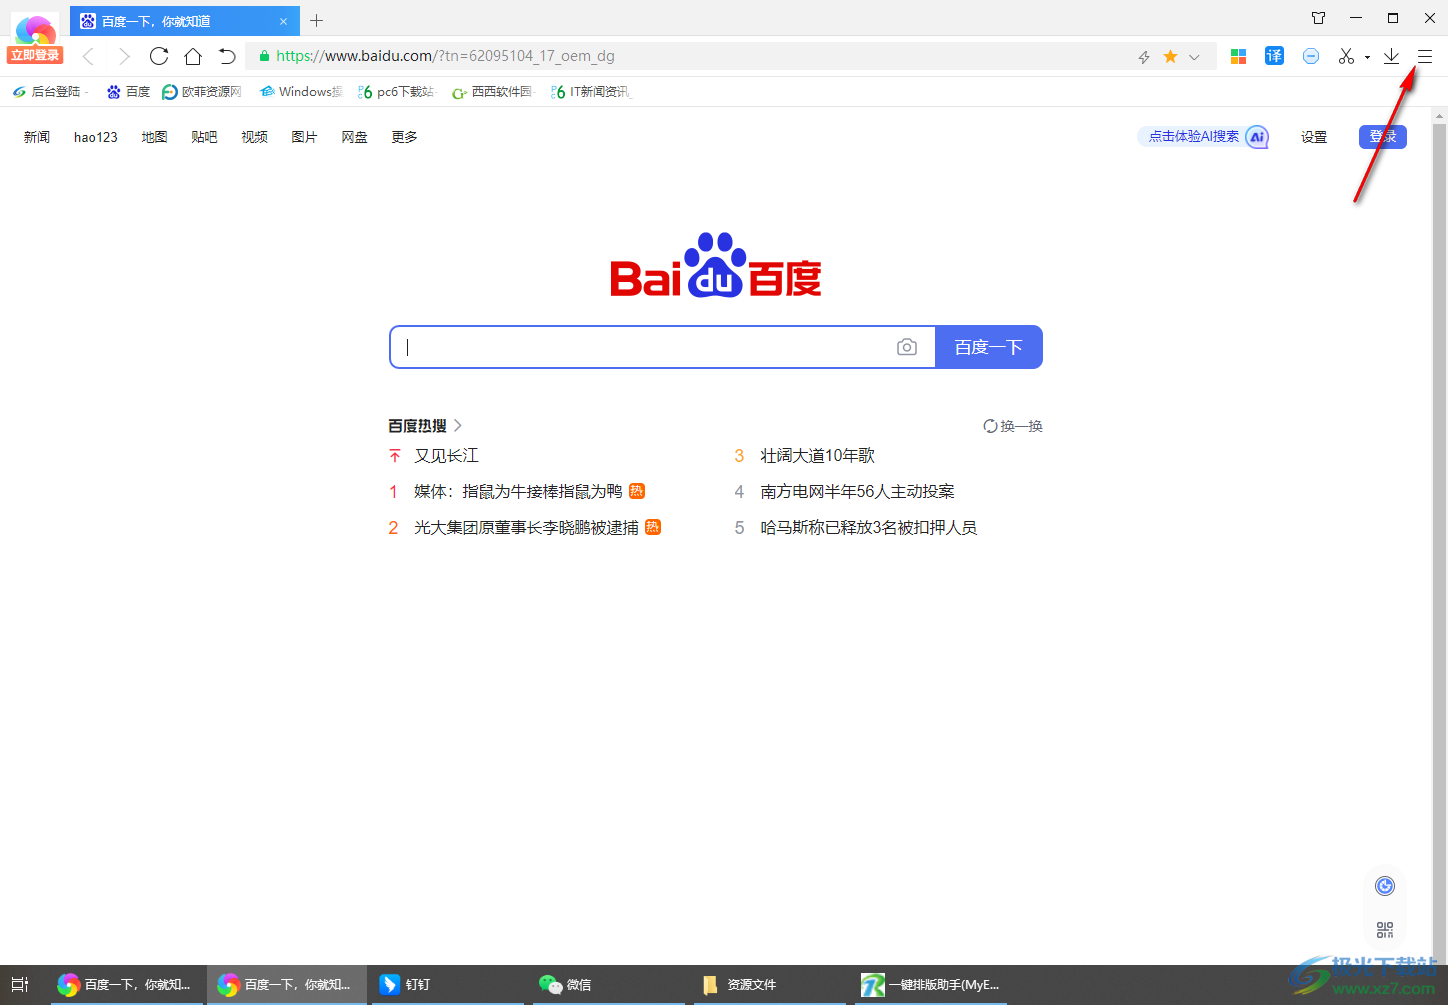Click the browser logo login avatar
Image resolution: width=1448 pixels, height=1005 pixels.
coord(36,36)
